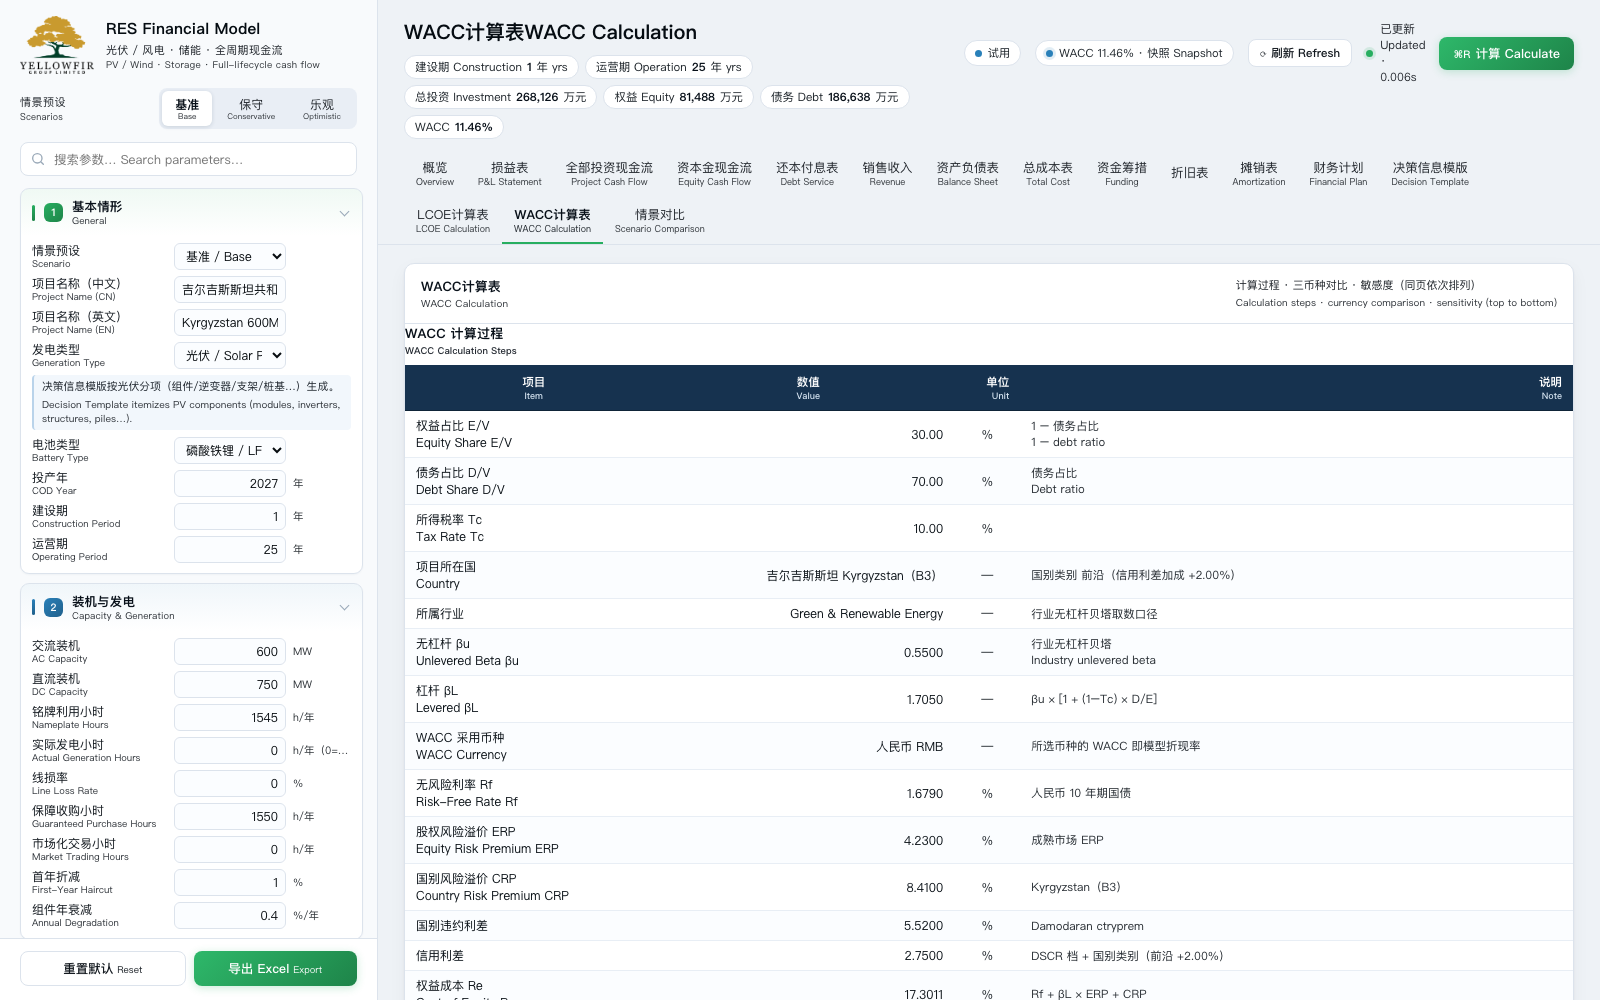
Task: Select the 乐观 Optimistic scenario toggle
Action: coord(322,109)
